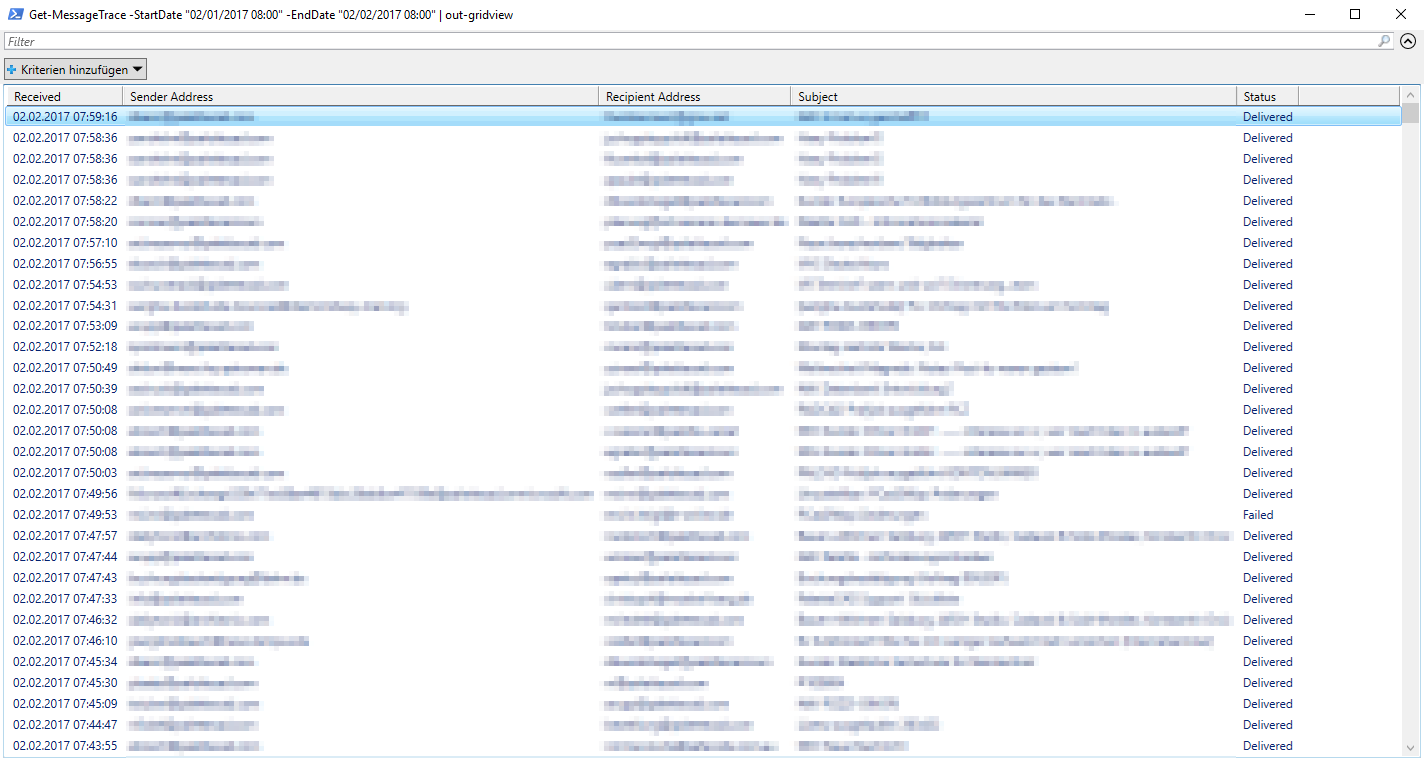Select the row received 02.02.2017 07:49:56
The image size is (1424, 758).
tap(703, 494)
